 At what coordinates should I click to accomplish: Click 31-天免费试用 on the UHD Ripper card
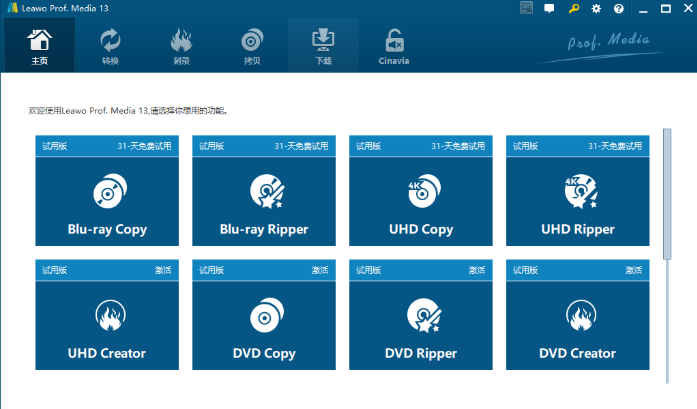pyautogui.click(x=615, y=146)
